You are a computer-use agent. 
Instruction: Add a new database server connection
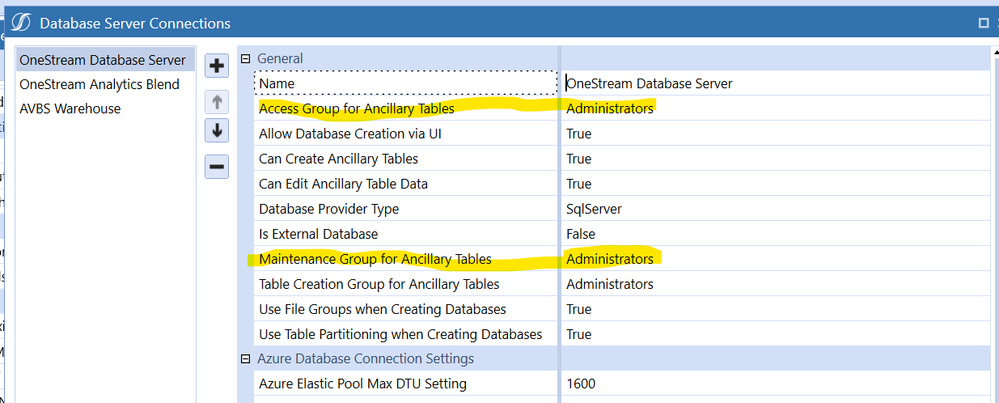point(217,65)
